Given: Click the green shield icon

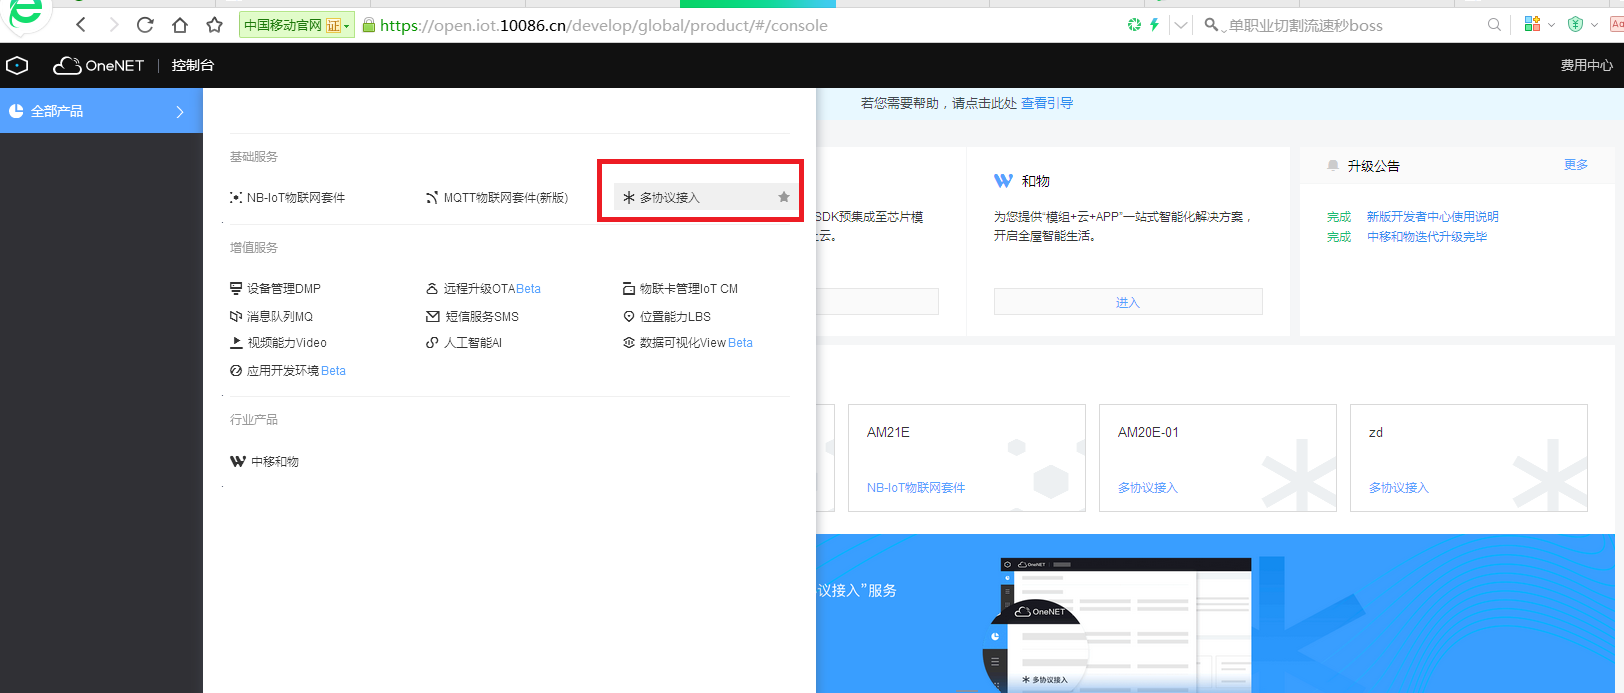Looking at the screenshot, I should pyautogui.click(x=1575, y=24).
